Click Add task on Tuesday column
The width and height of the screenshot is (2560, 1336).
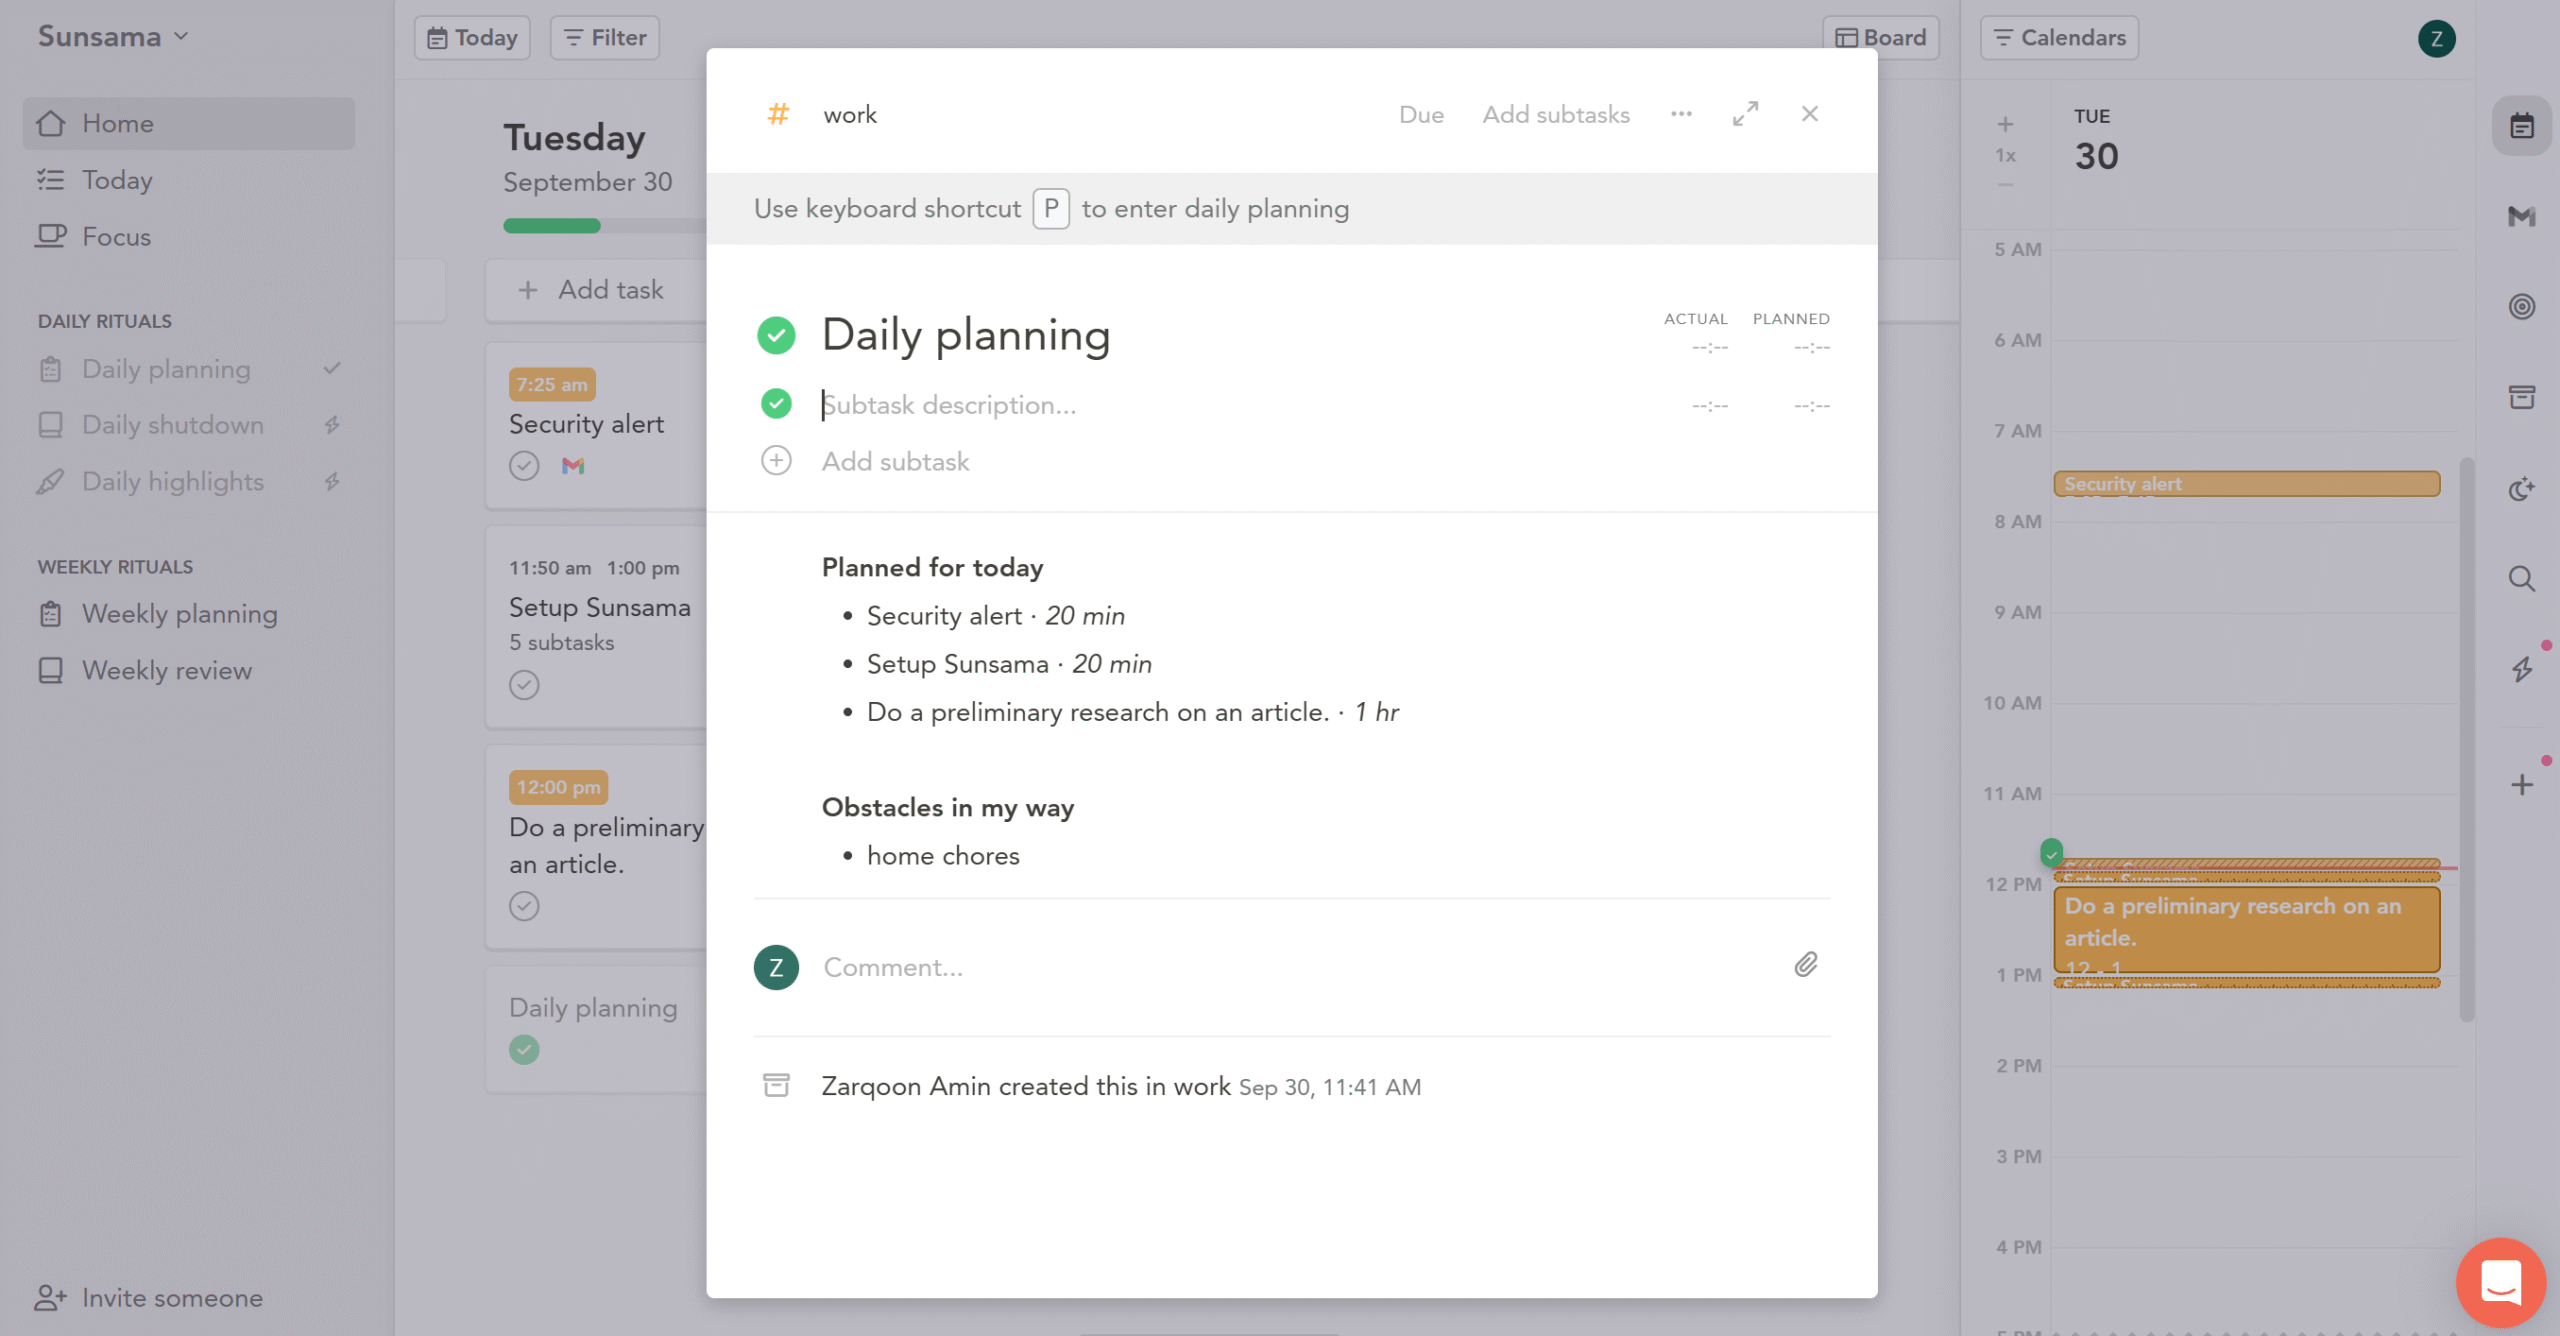coord(595,290)
